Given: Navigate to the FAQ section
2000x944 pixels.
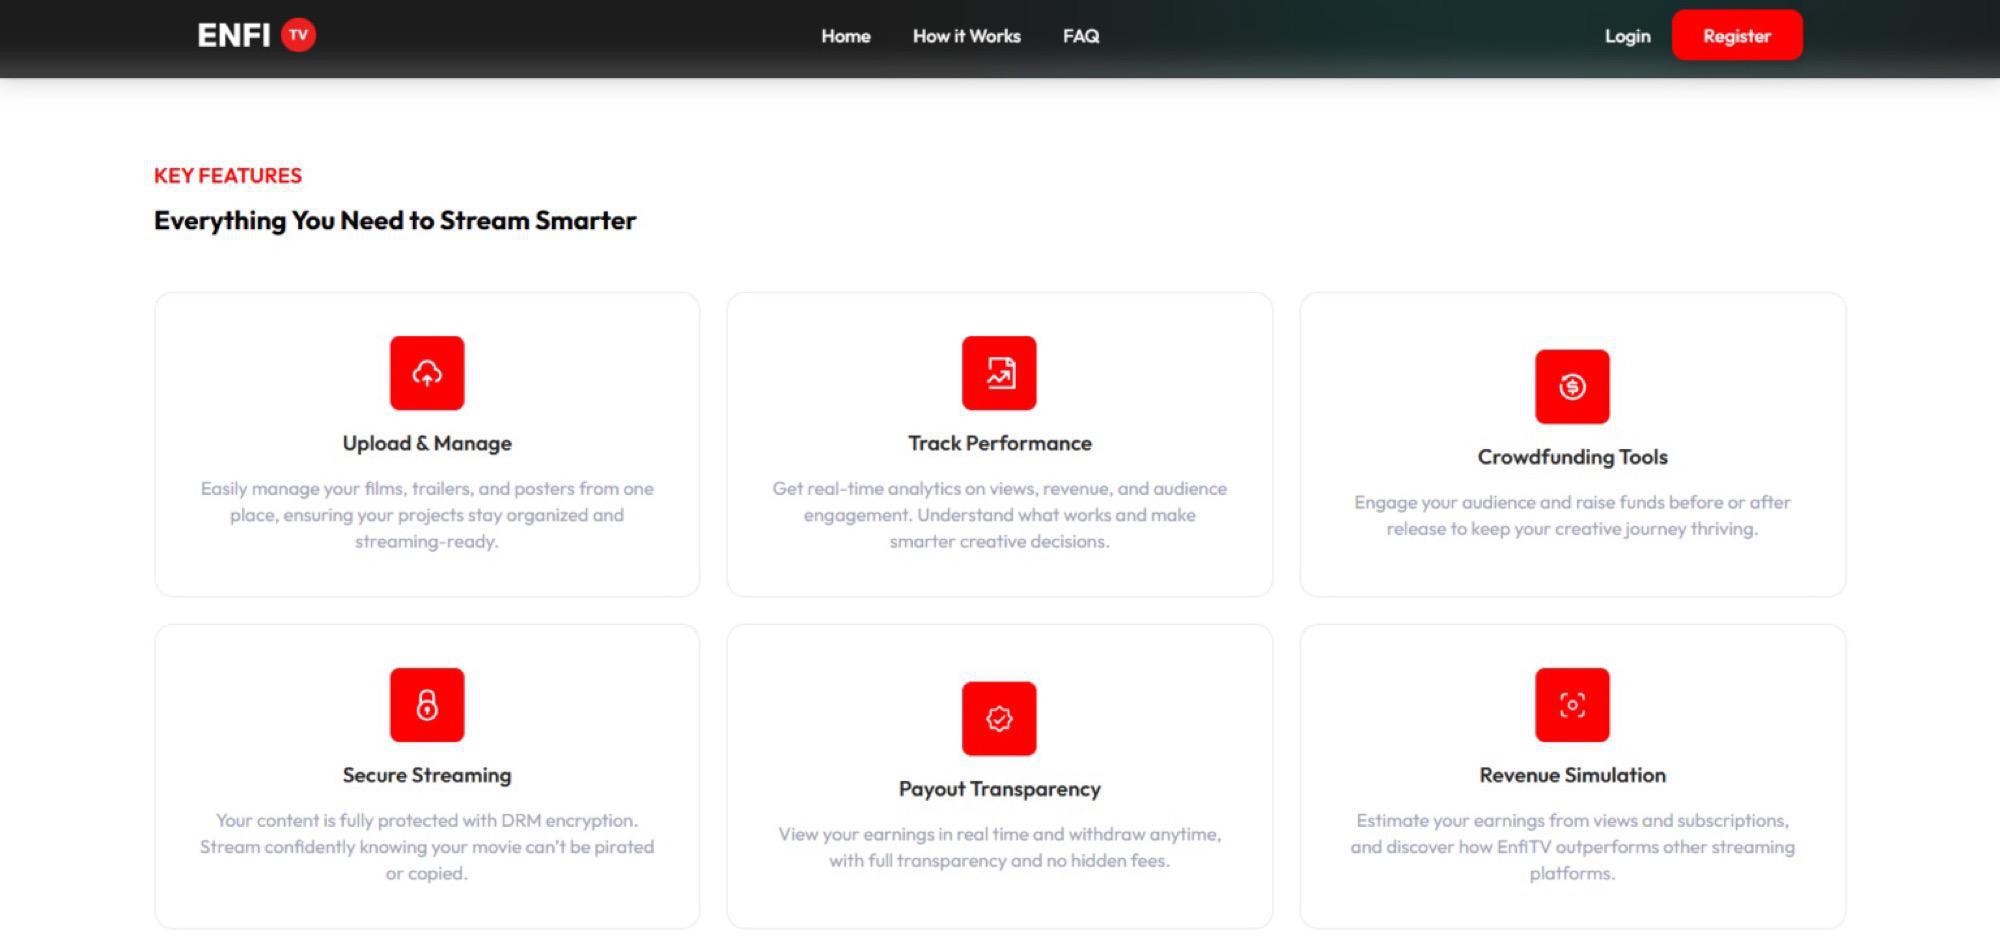Looking at the screenshot, I should (x=1081, y=36).
